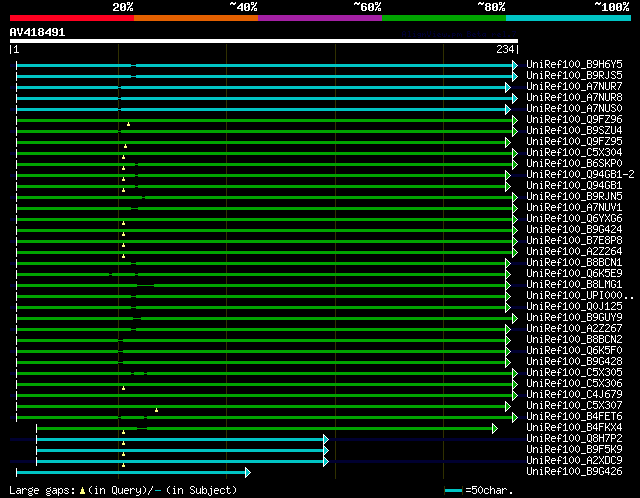This screenshot has height=498, width=640.
Task: Select hit label UniRef100_B9G424
Action: pyautogui.click(x=574, y=230)
